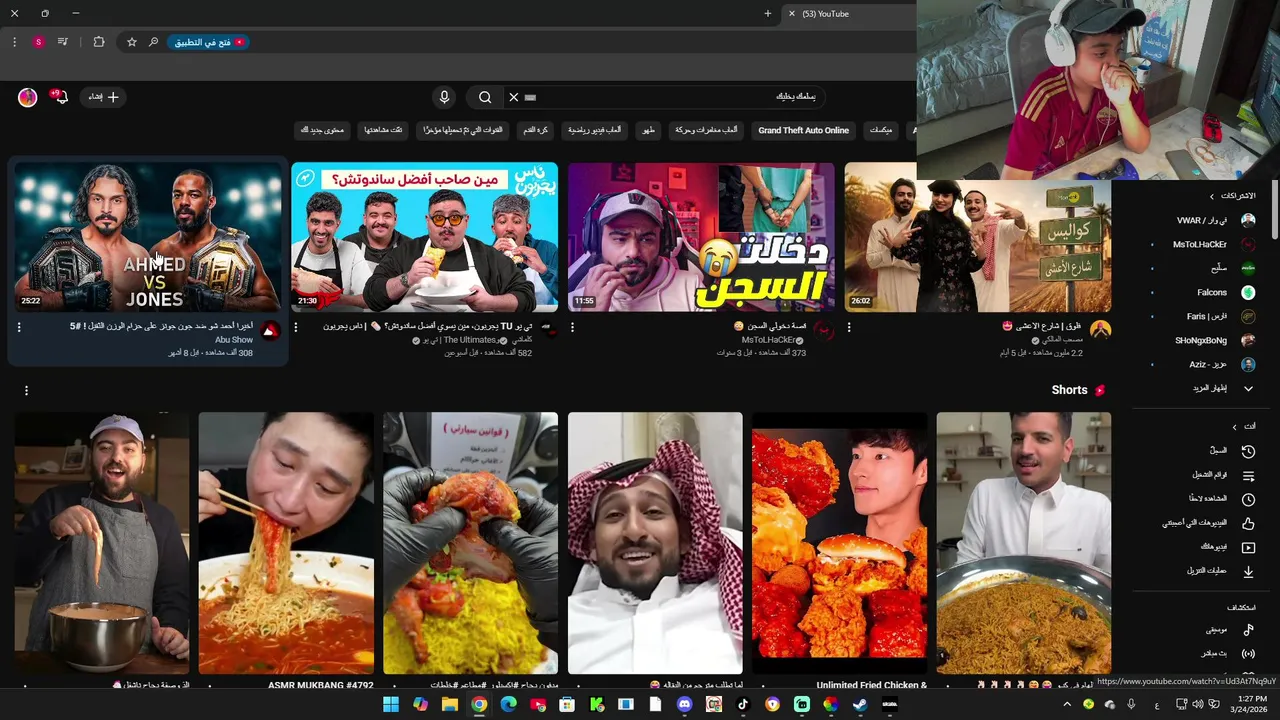Open the Ahmed vs Jones video thumbnail
1280x720 pixels.
[148, 237]
